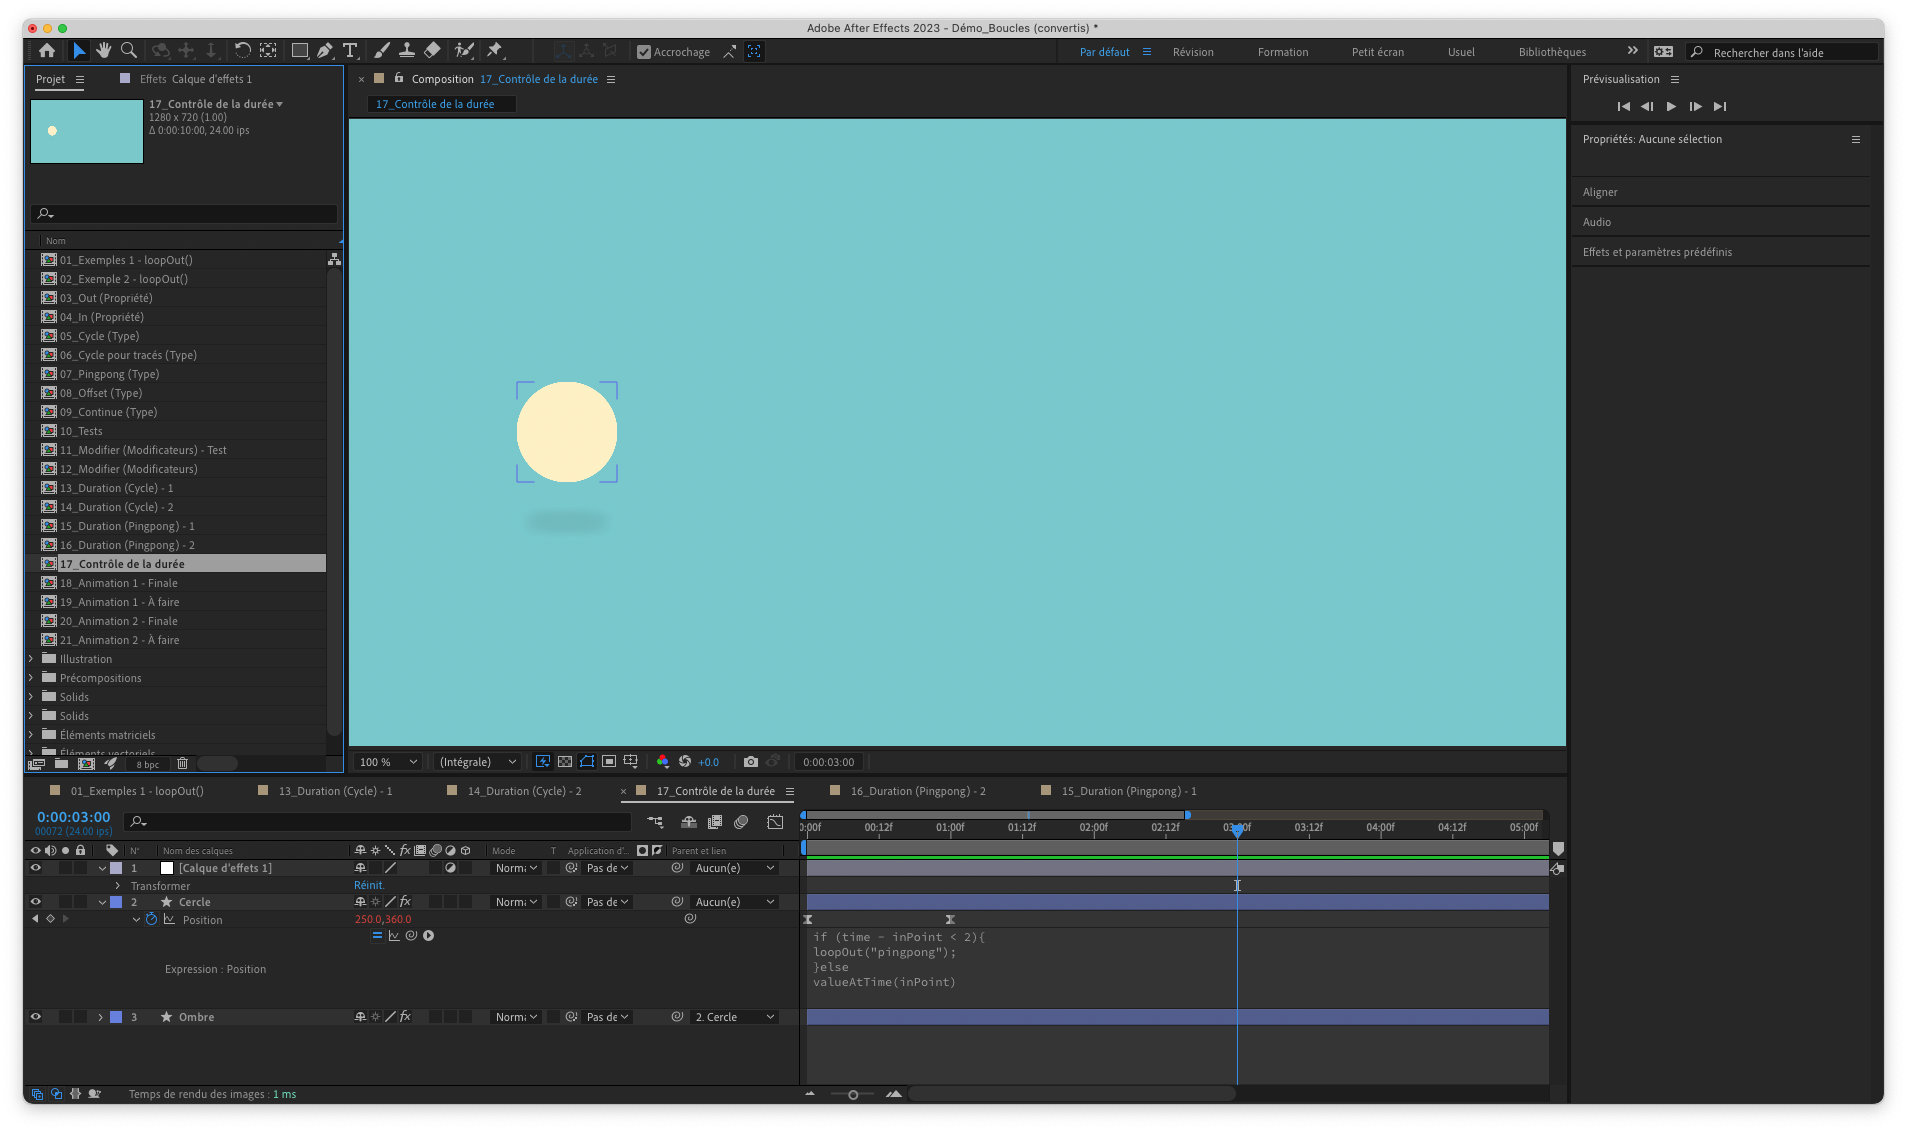Open the 100 % zoom dropdown

point(389,762)
